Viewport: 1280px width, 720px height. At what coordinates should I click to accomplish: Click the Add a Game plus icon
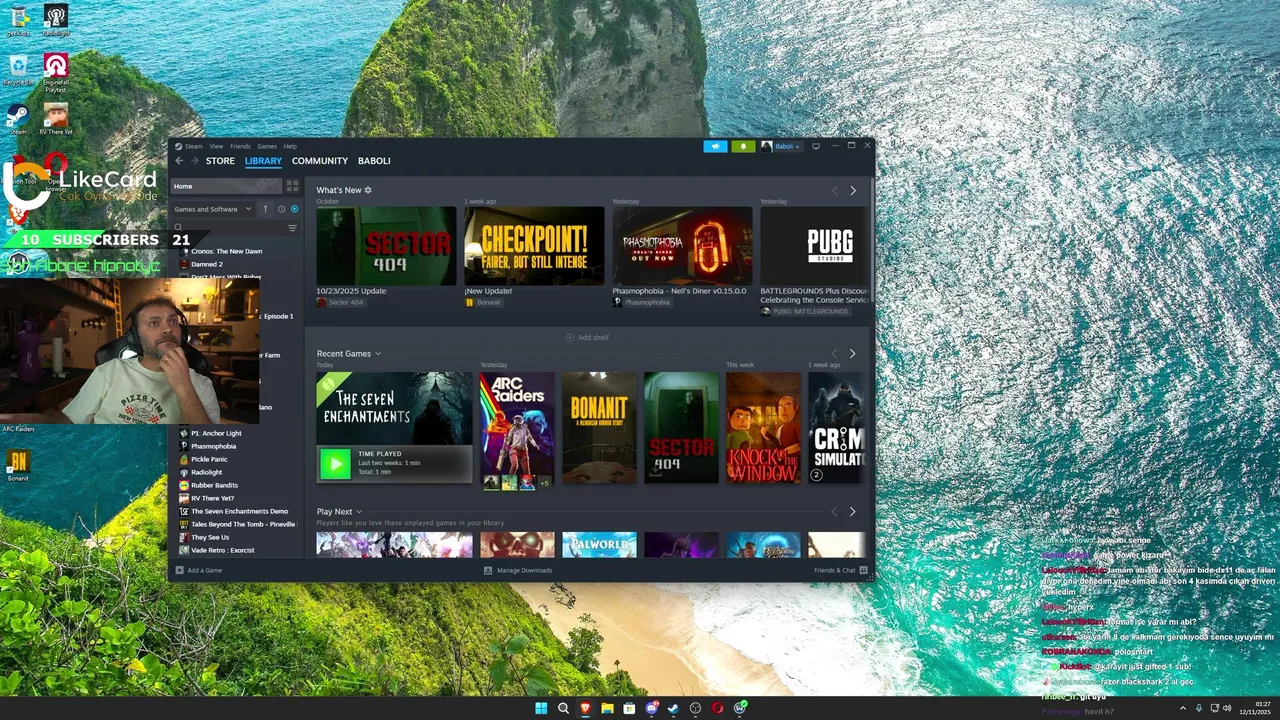179,570
